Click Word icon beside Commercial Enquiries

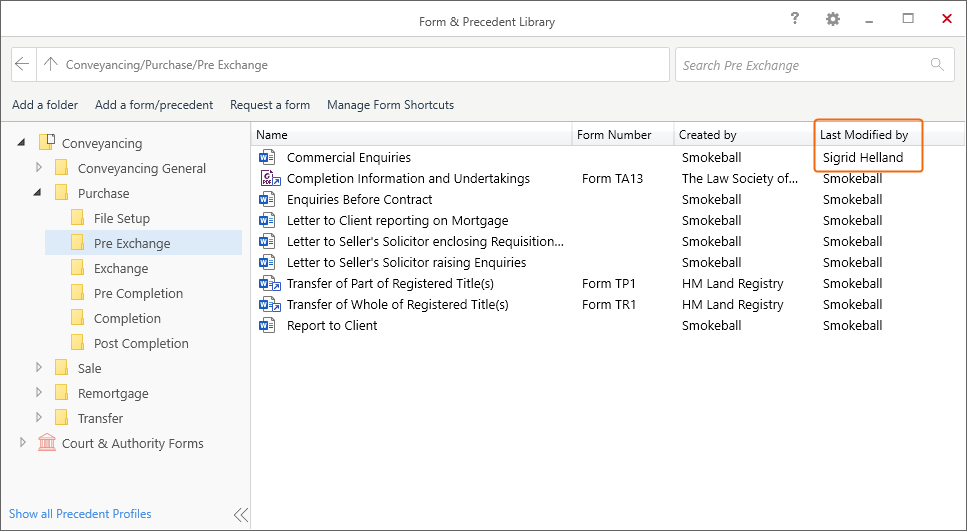[267, 157]
